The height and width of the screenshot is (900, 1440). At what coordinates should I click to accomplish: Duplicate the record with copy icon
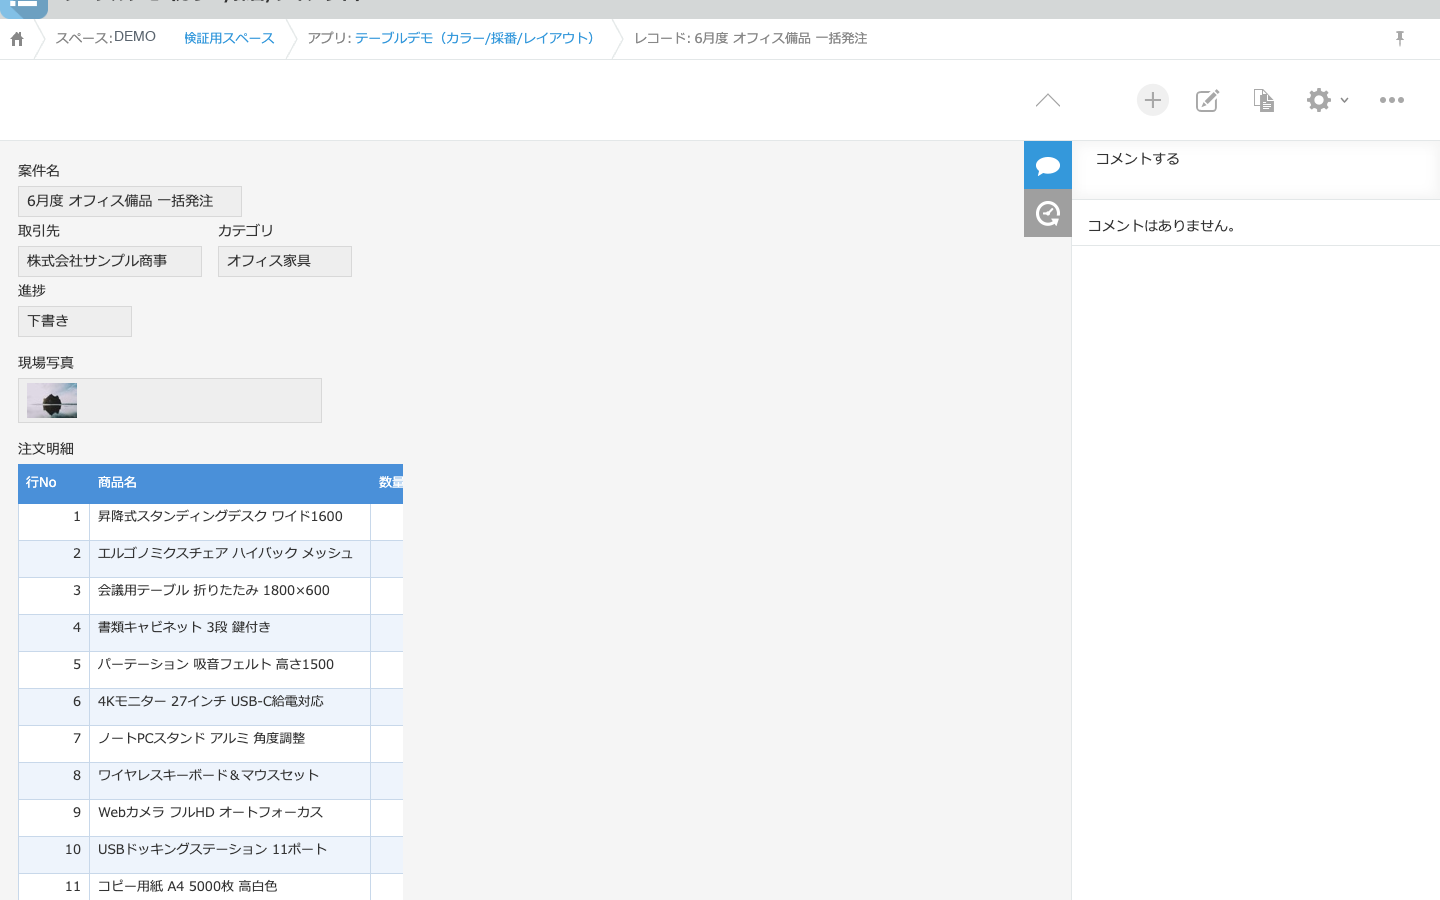click(1264, 100)
